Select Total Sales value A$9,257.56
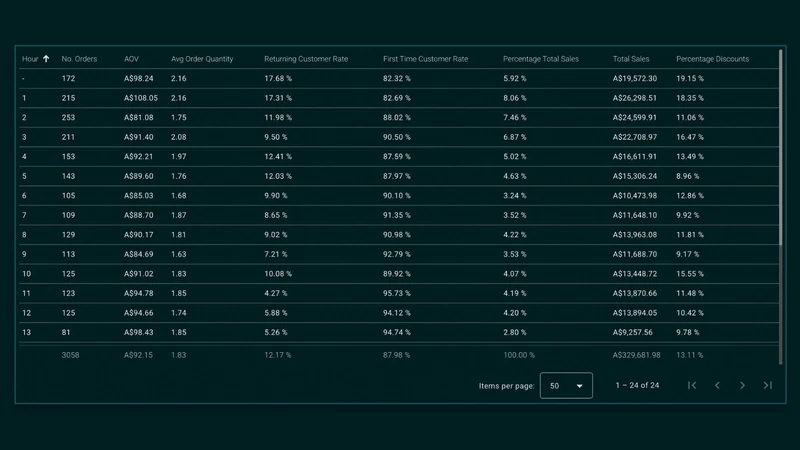This screenshot has width=800, height=450. [633, 332]
